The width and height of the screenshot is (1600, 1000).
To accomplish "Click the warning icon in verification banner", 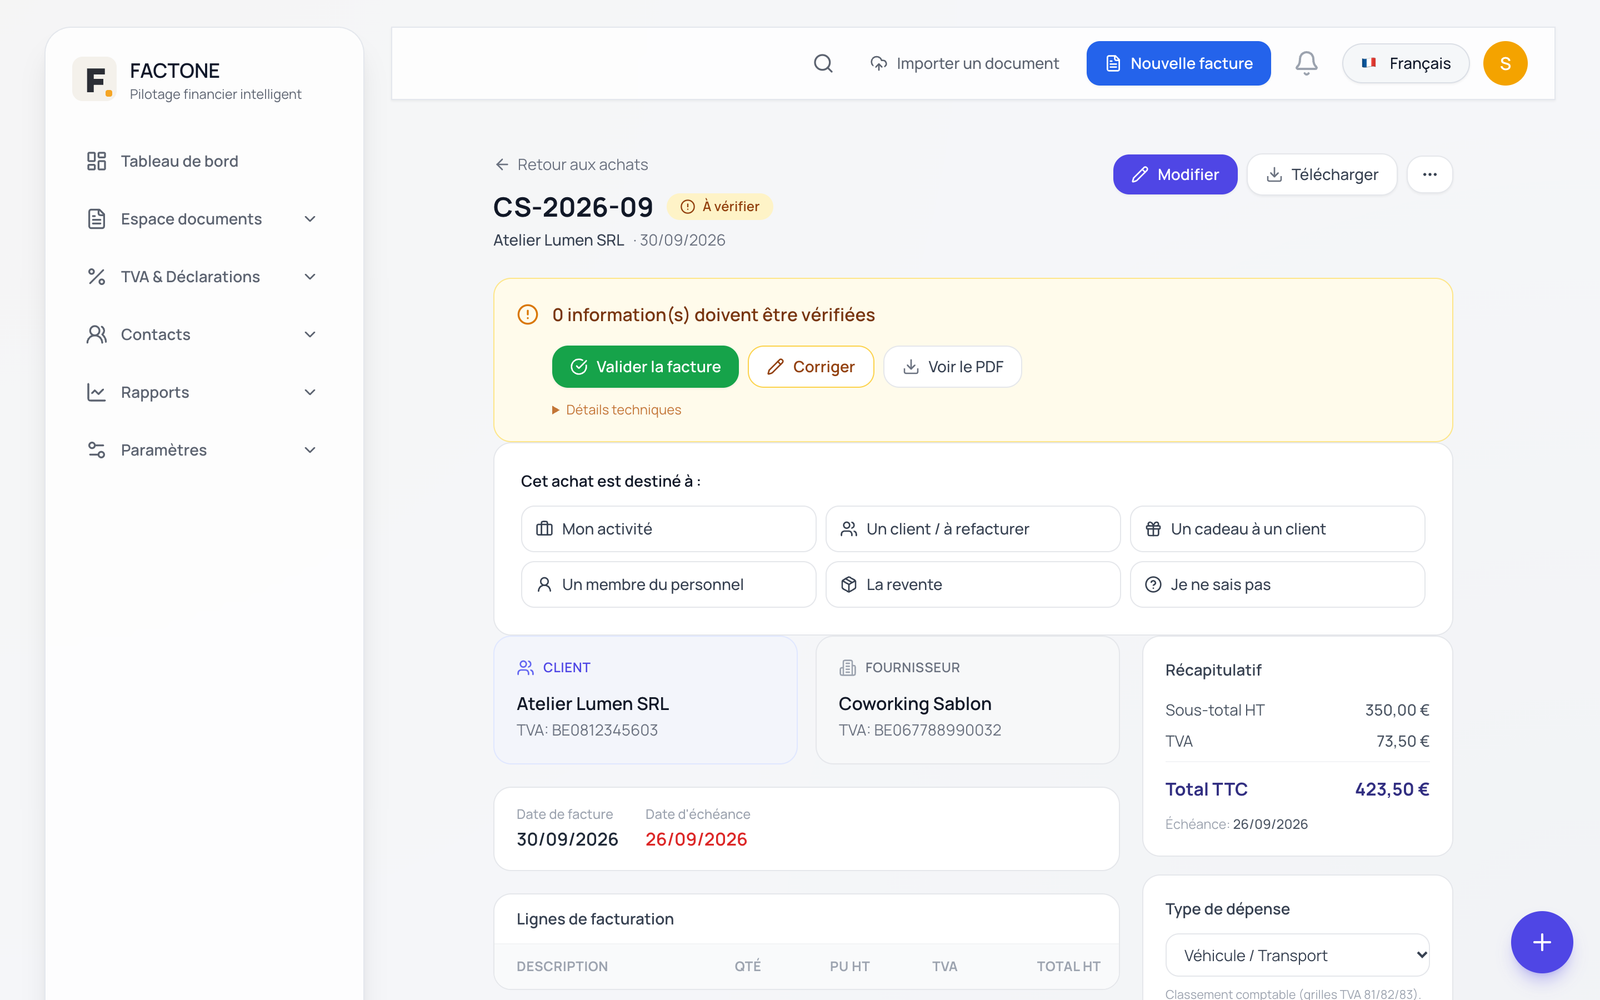I will coord(528,315).
